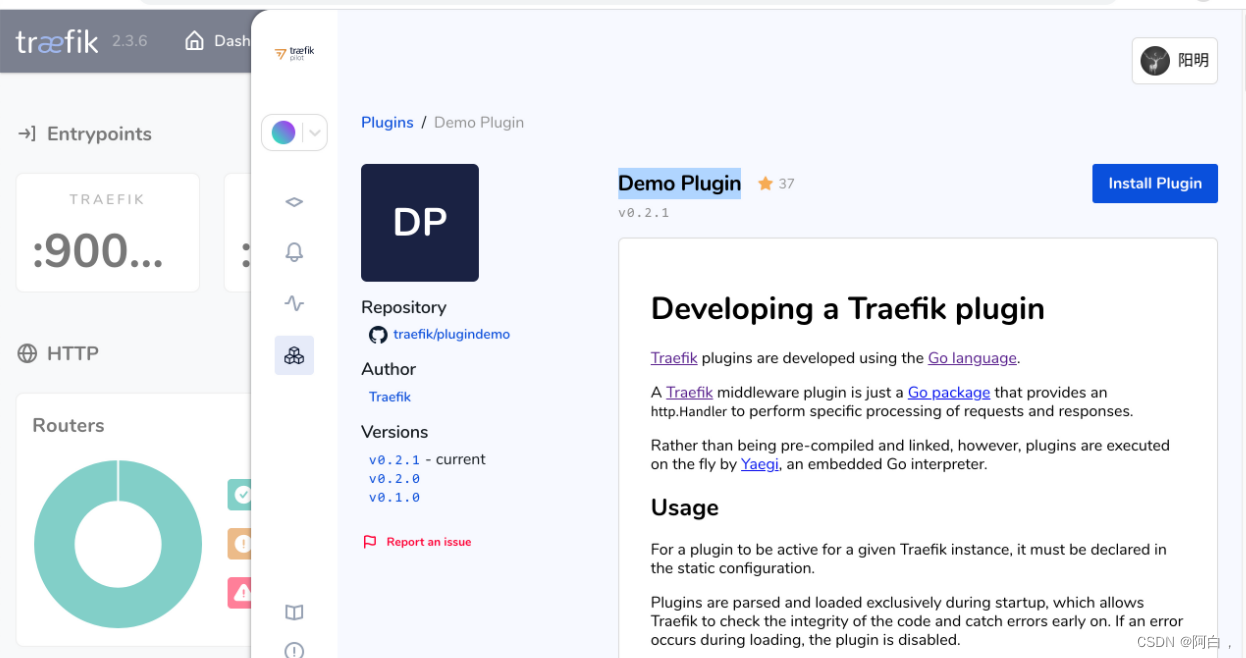
Task: Click the Traefik logo in dashboard header
Action: 57,41
